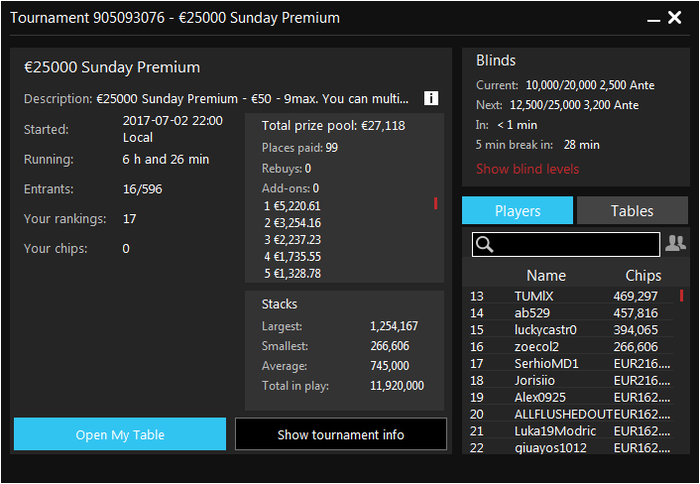Select player TUMIX in the list

pyautogui.click(x=570, y=296)
